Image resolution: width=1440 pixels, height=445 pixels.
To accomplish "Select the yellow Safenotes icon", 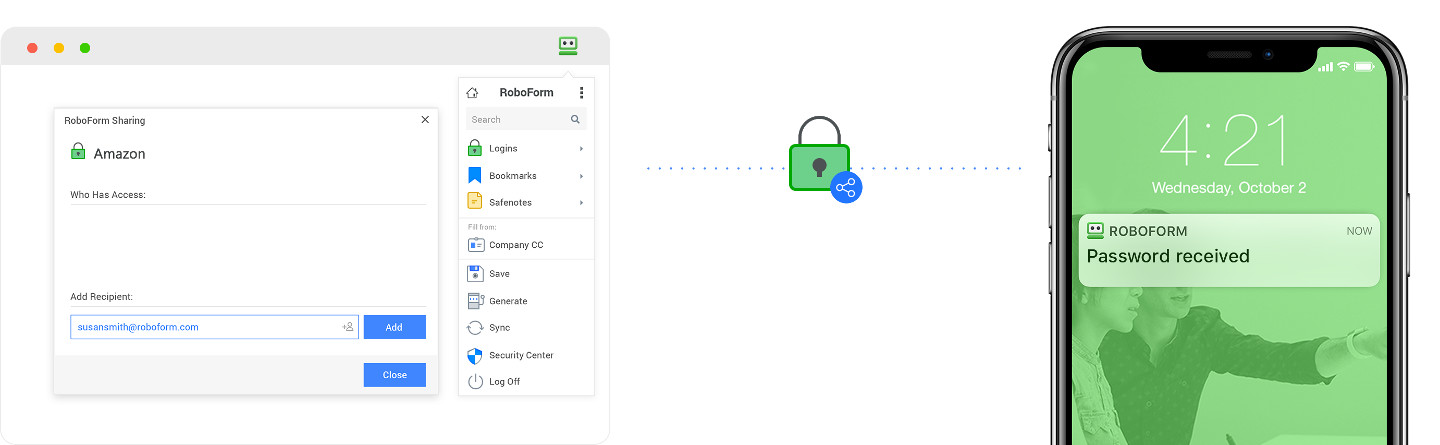I will pyautogui.click(x=475, y=202).
